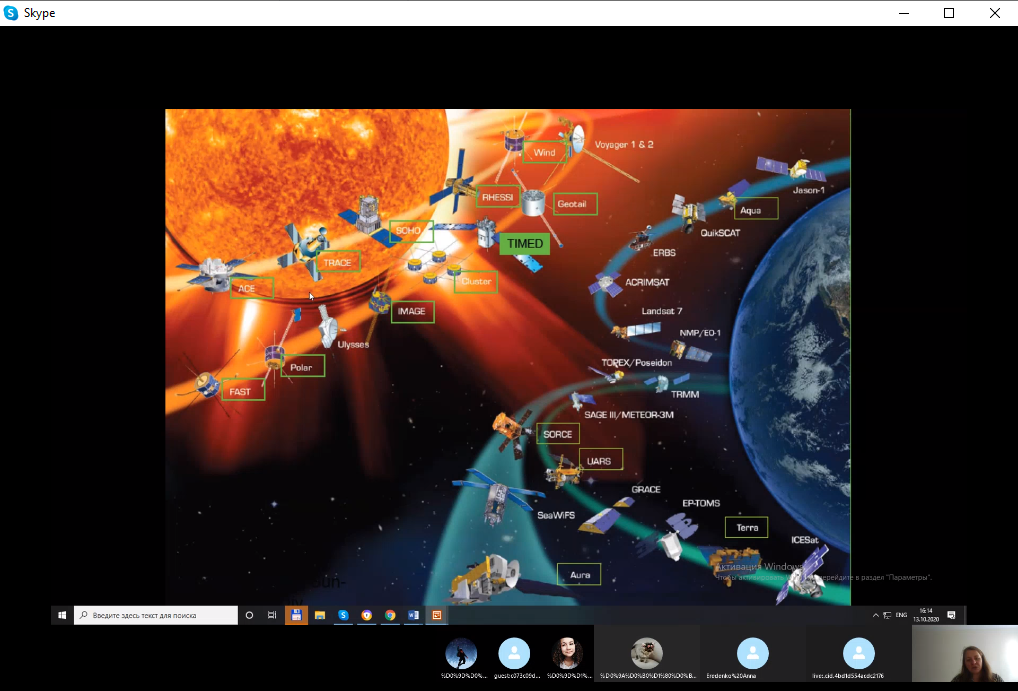Click the orange floppy disk taskbar icon

[x=296, y=615]
